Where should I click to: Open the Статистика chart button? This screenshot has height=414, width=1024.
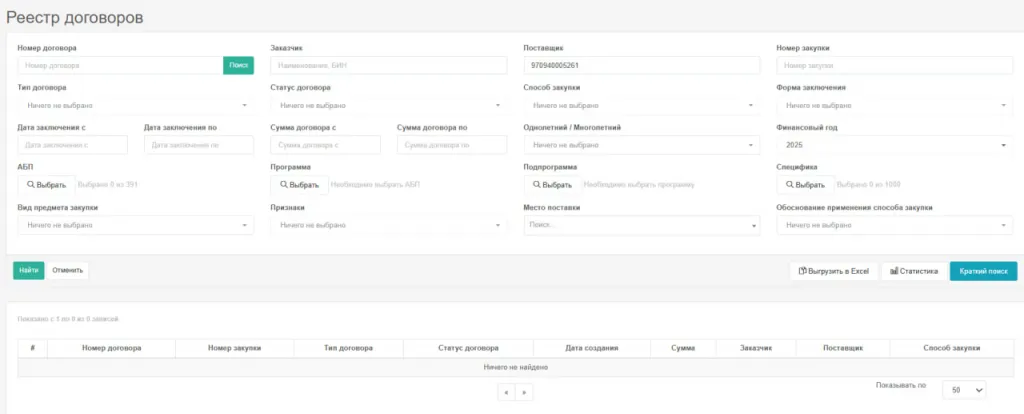pos(913,271)
